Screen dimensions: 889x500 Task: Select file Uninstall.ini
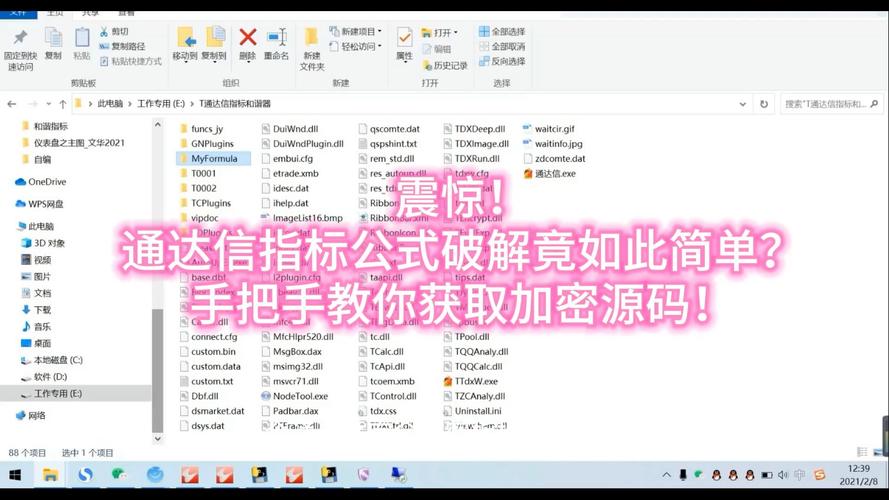coord(472,411)
